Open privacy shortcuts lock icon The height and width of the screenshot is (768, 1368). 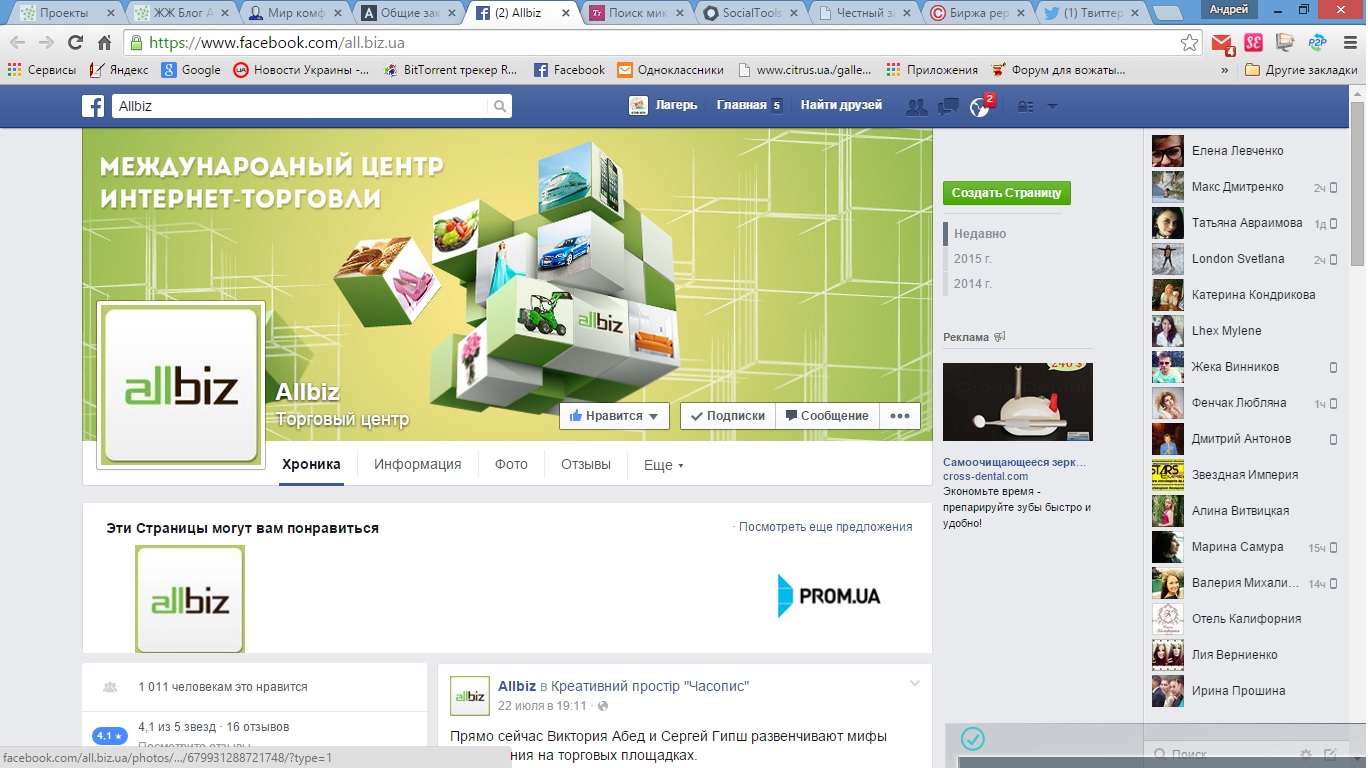1025,106
